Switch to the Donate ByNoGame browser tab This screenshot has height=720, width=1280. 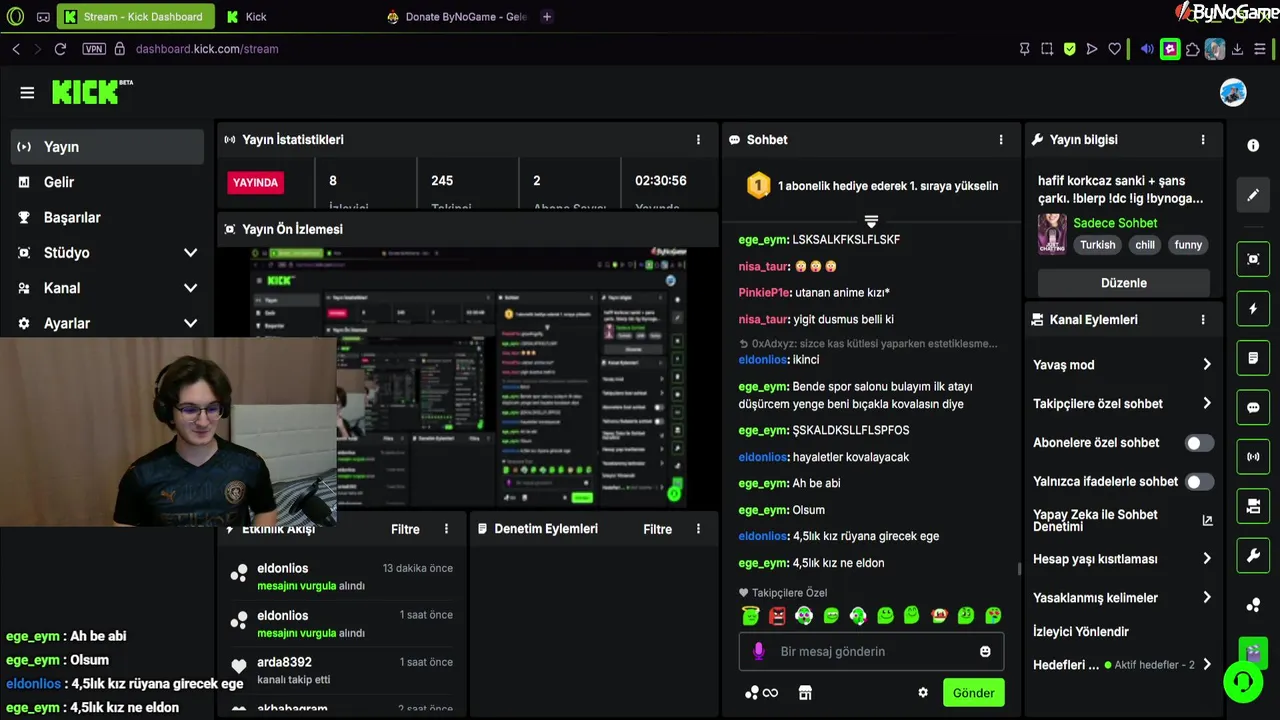(457, 17)
